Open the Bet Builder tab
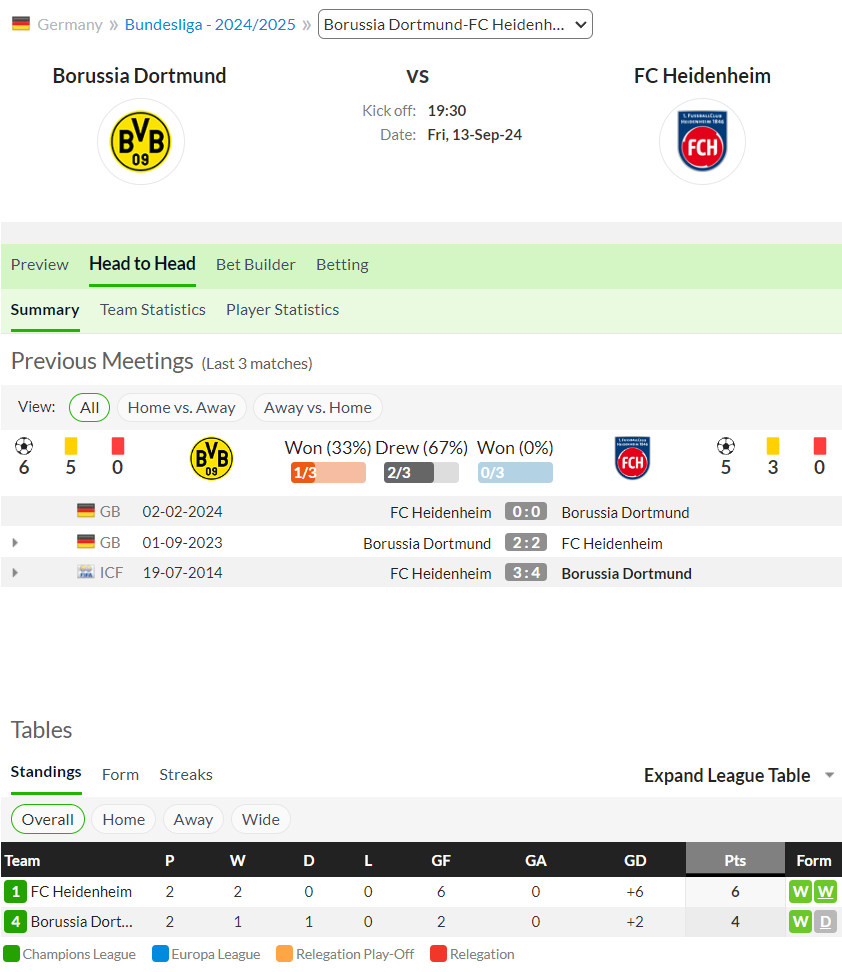Viewport: 842px width, 972px height. [x=255, y=265]
